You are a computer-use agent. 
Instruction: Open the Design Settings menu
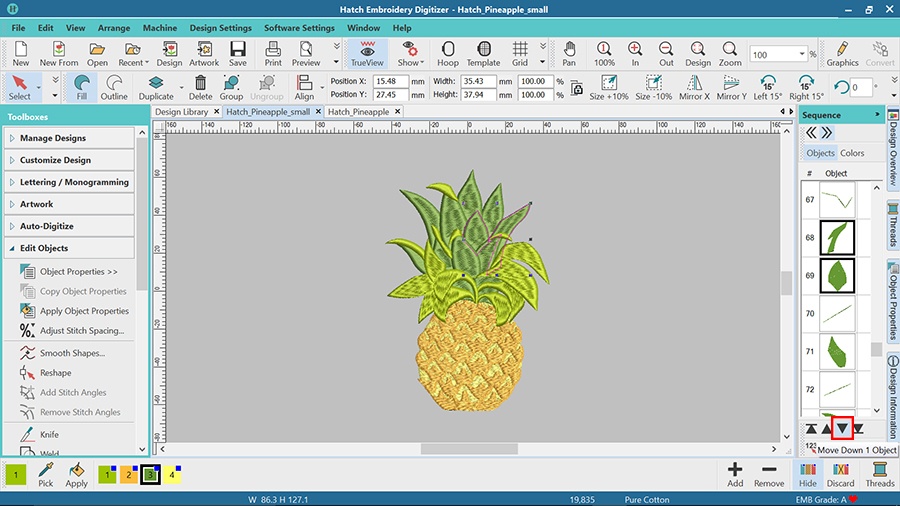[x=220, y=28]
